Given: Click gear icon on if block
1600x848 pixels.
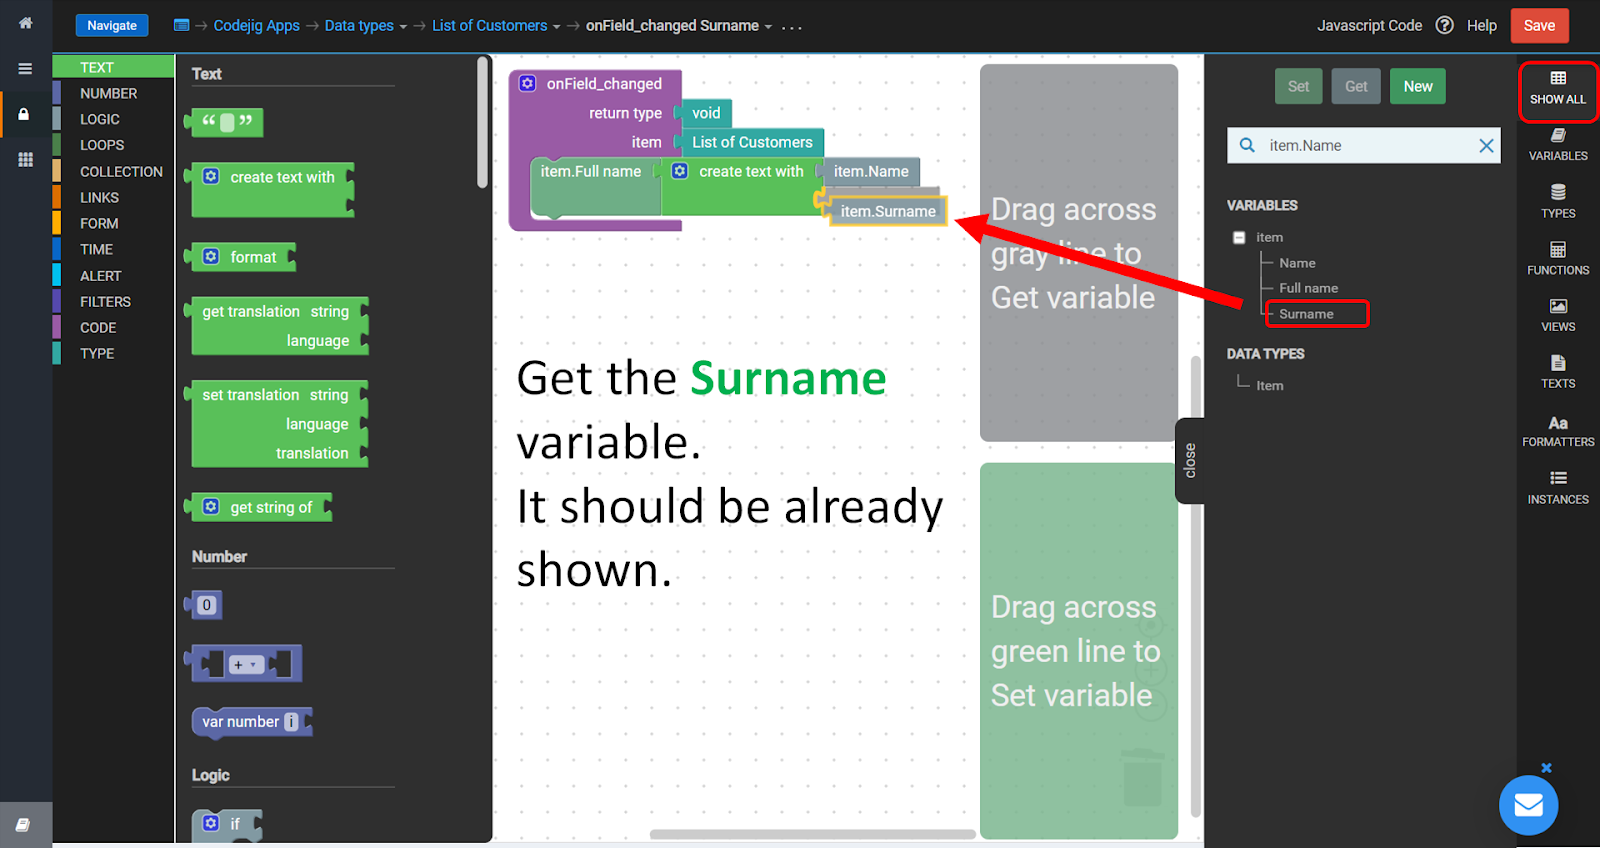Looking at the screenshot, I should (211, 823).
